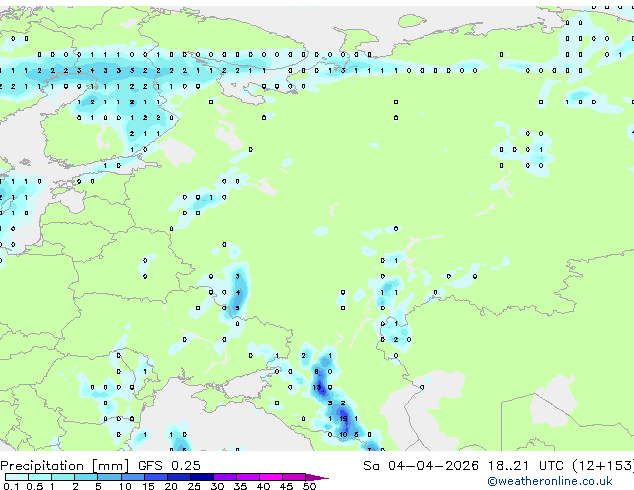Click the "30" legend scale label

coord(217,486)
